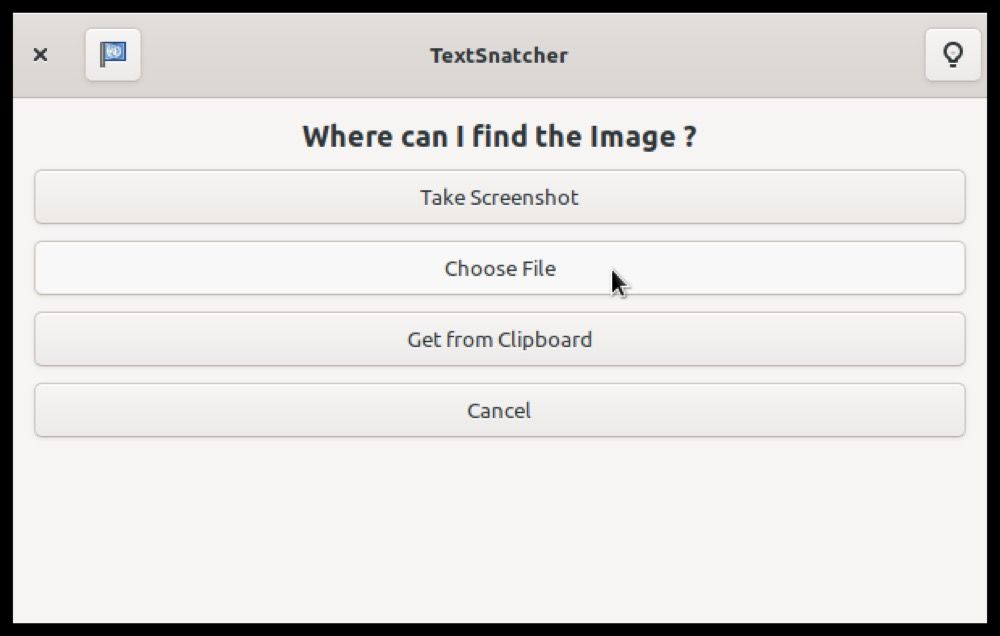Pick an image file to read
The height and width of the screenshot is (636, 1000).
point(499,268)
